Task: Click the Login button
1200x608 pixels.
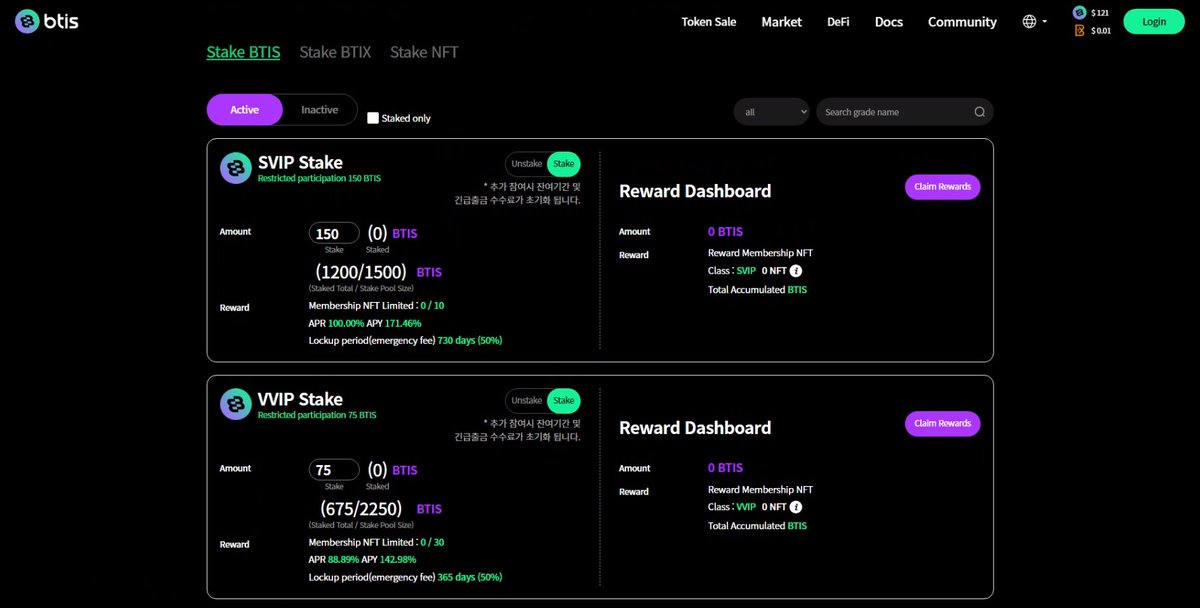Action: click(1154, 21)
